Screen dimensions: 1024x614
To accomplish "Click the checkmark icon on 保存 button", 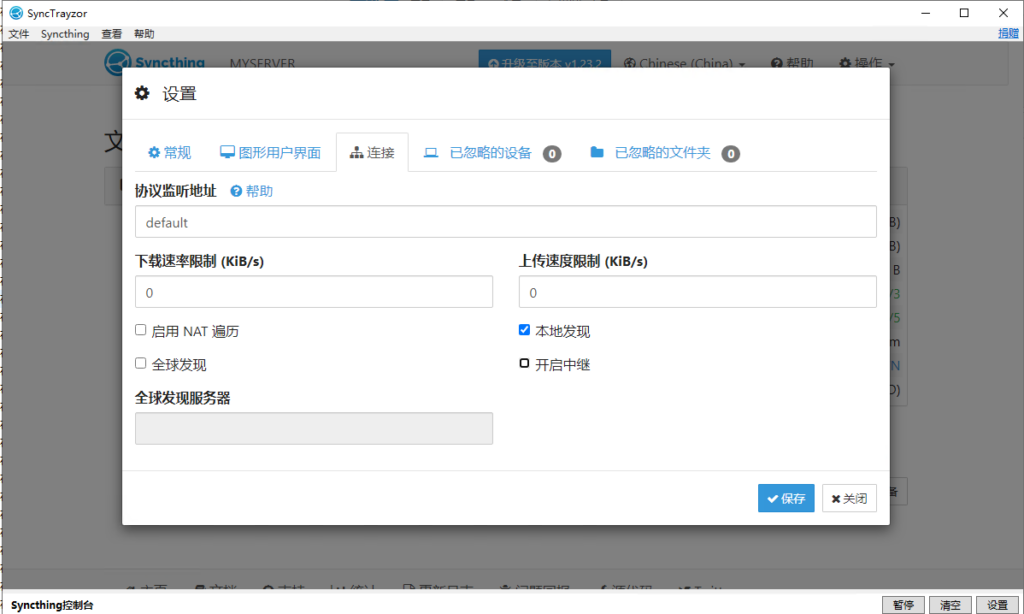I will click(x=773, y=499).
